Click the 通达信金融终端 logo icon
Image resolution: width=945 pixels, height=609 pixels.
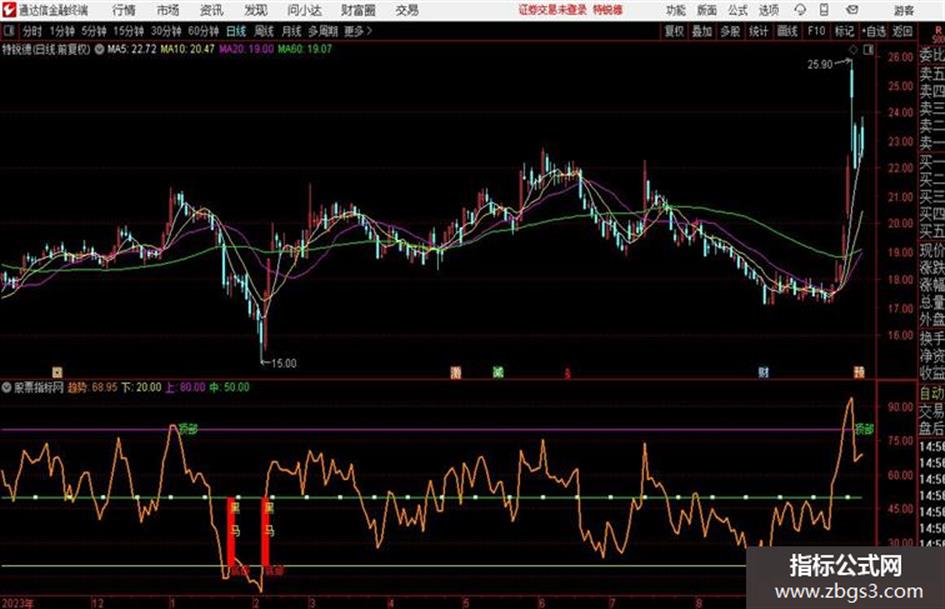click(9, 10)
